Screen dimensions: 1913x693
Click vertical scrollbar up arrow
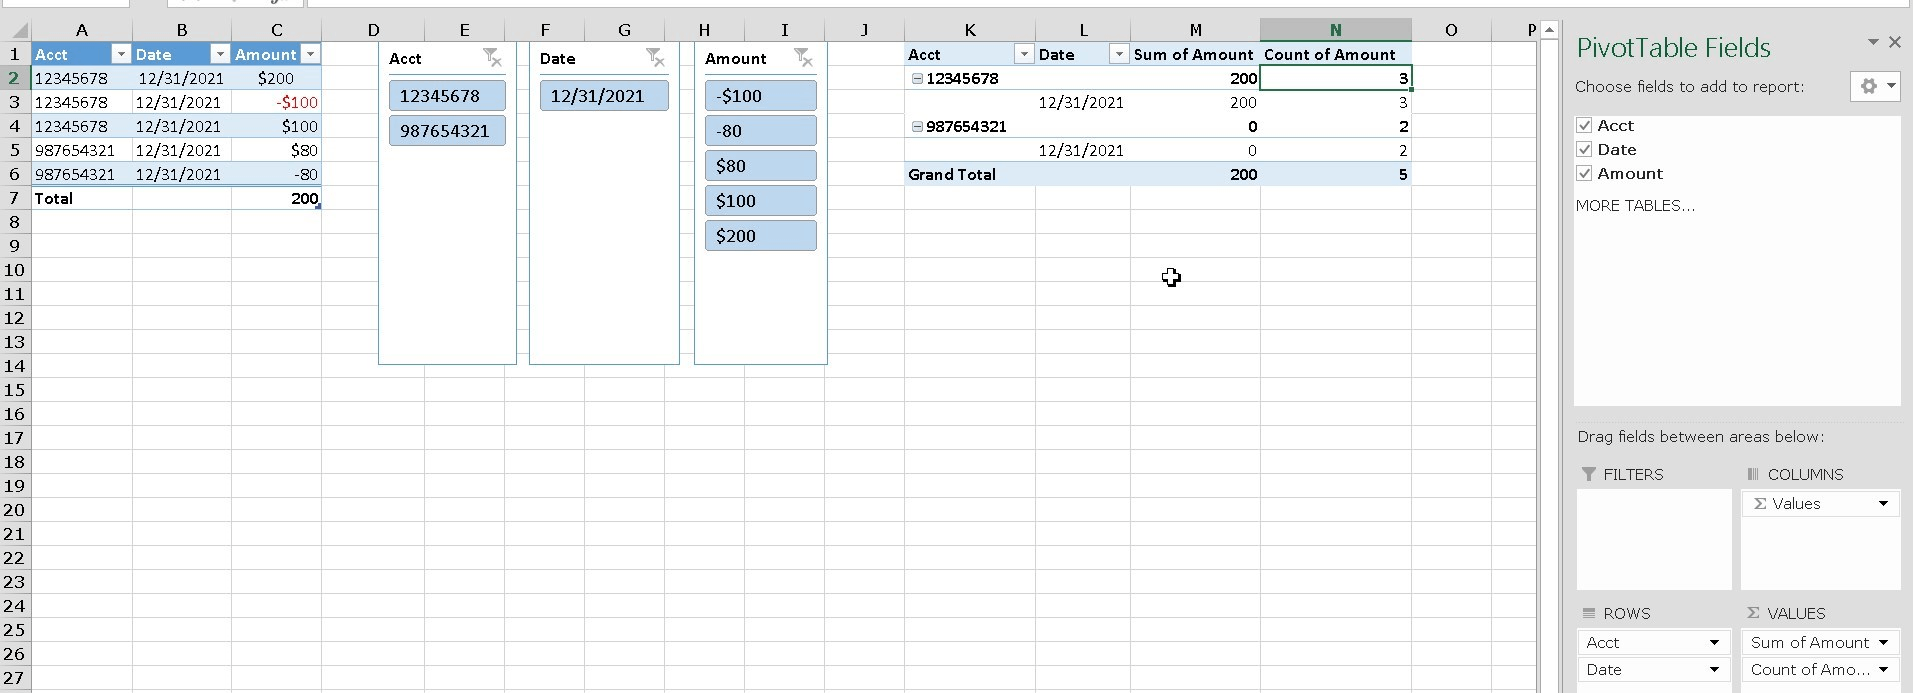coord(1549,30)
